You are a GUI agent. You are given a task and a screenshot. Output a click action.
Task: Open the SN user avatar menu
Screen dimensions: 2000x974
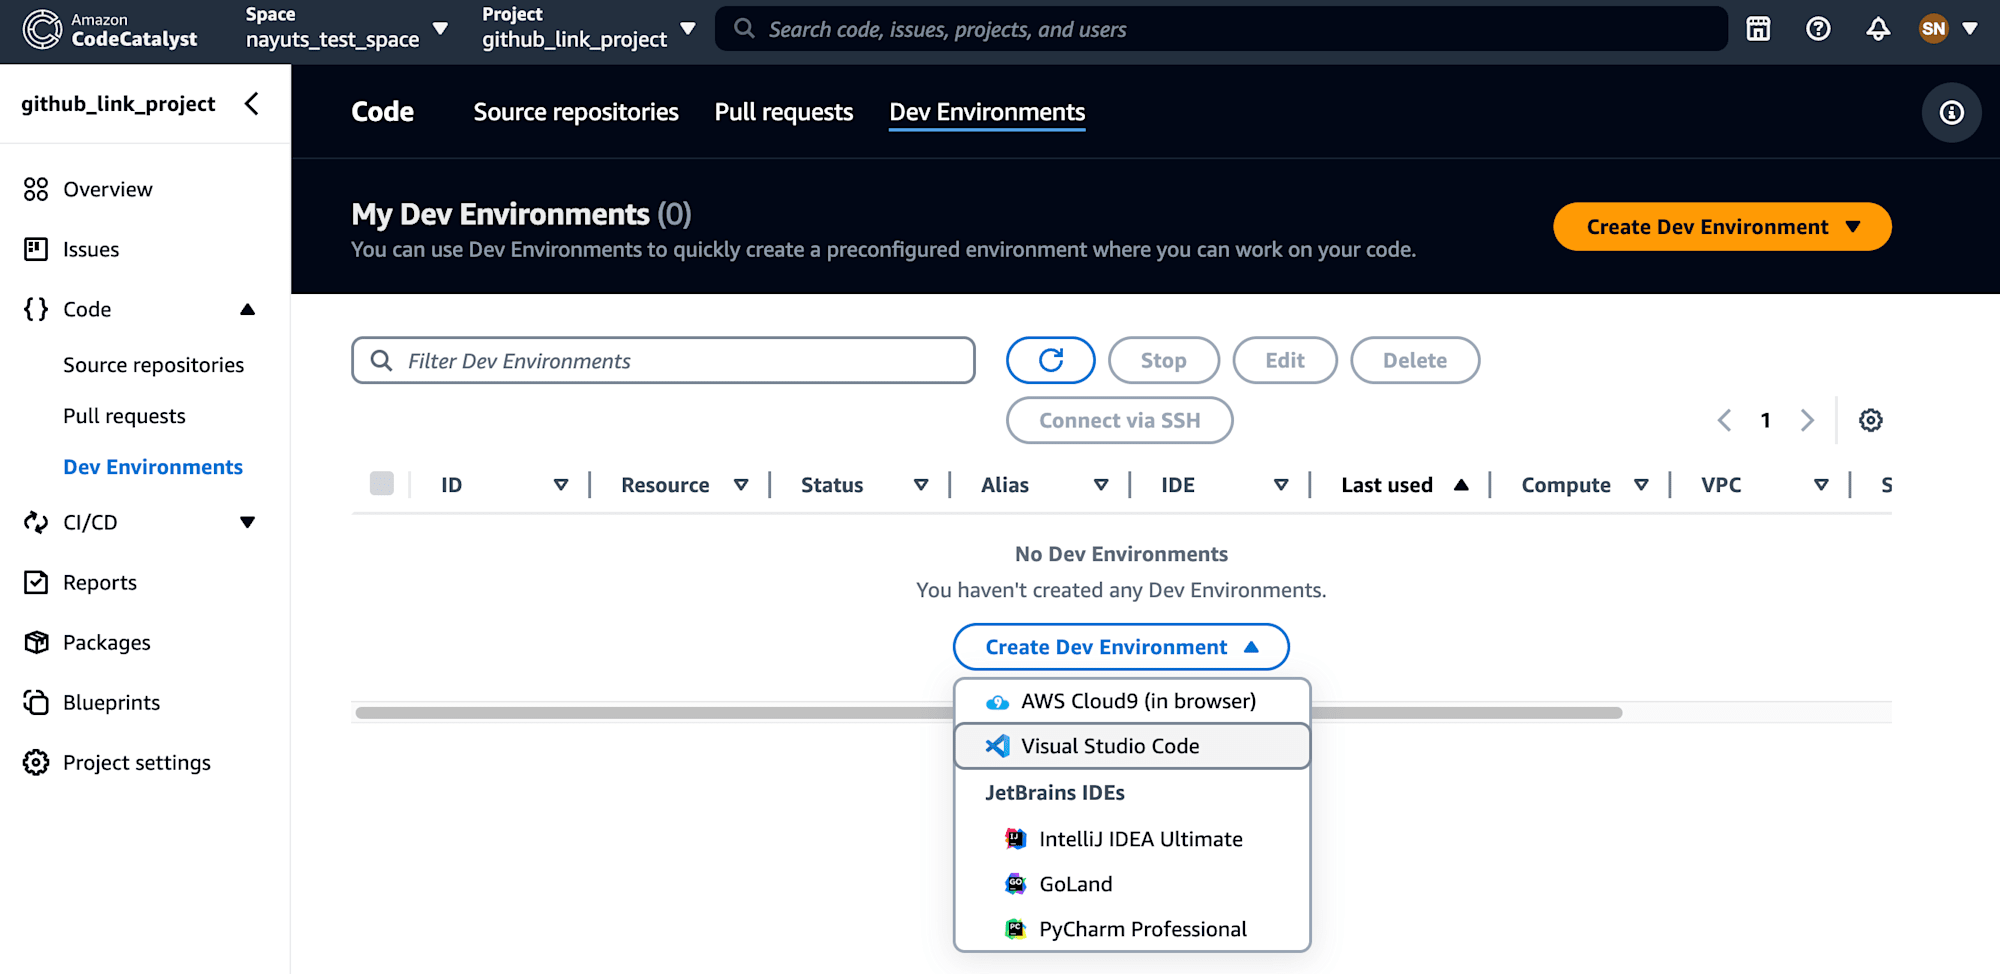click(1948, 29)
